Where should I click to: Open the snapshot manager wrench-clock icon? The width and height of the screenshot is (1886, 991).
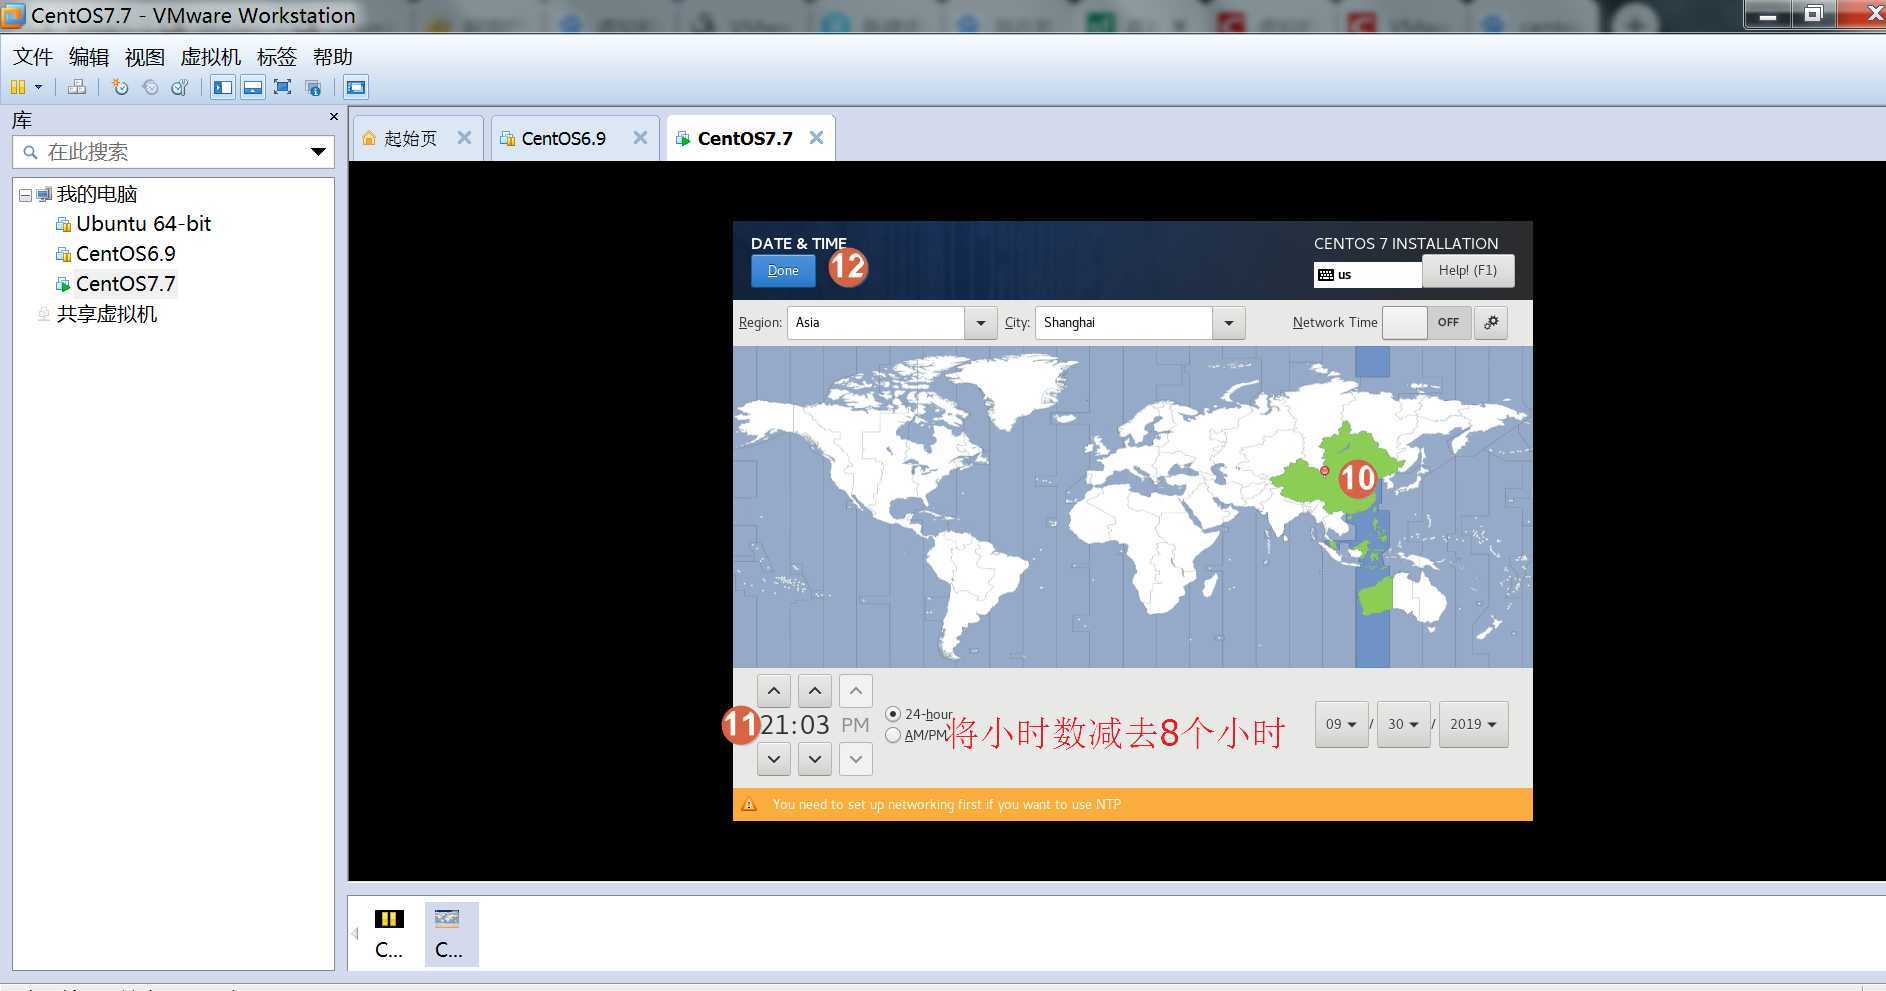click(180, 87)
